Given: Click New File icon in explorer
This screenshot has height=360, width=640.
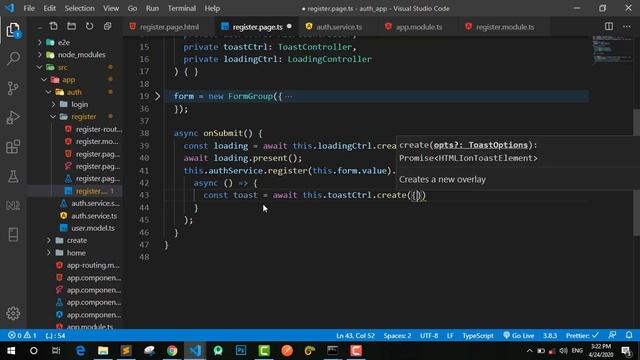Looking at the screenshot, I should click(53, 27).
